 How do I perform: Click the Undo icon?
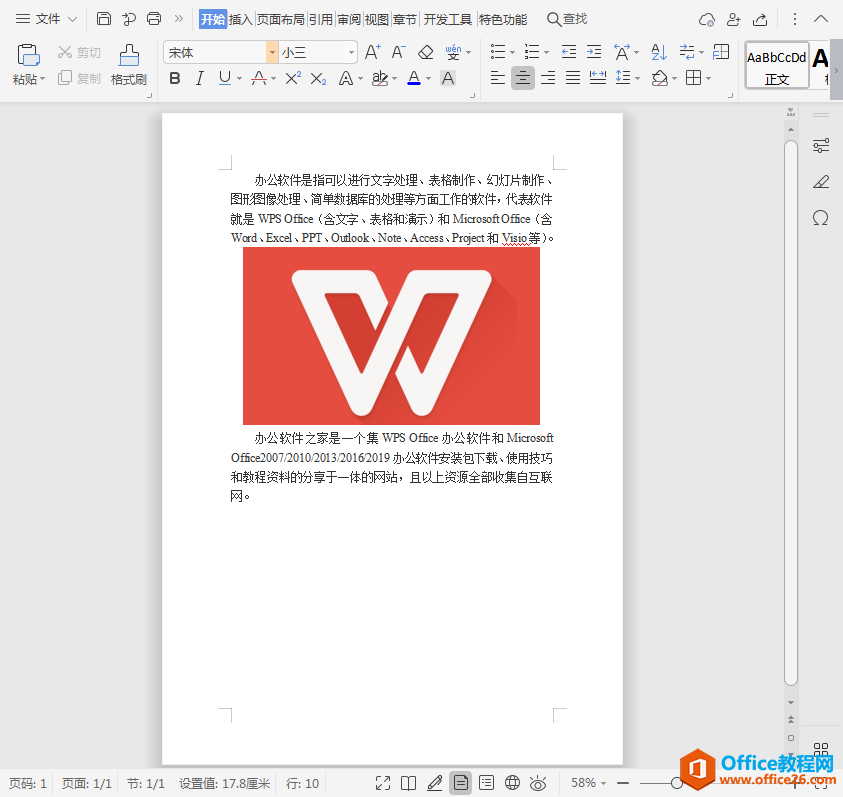pos(129,19)
